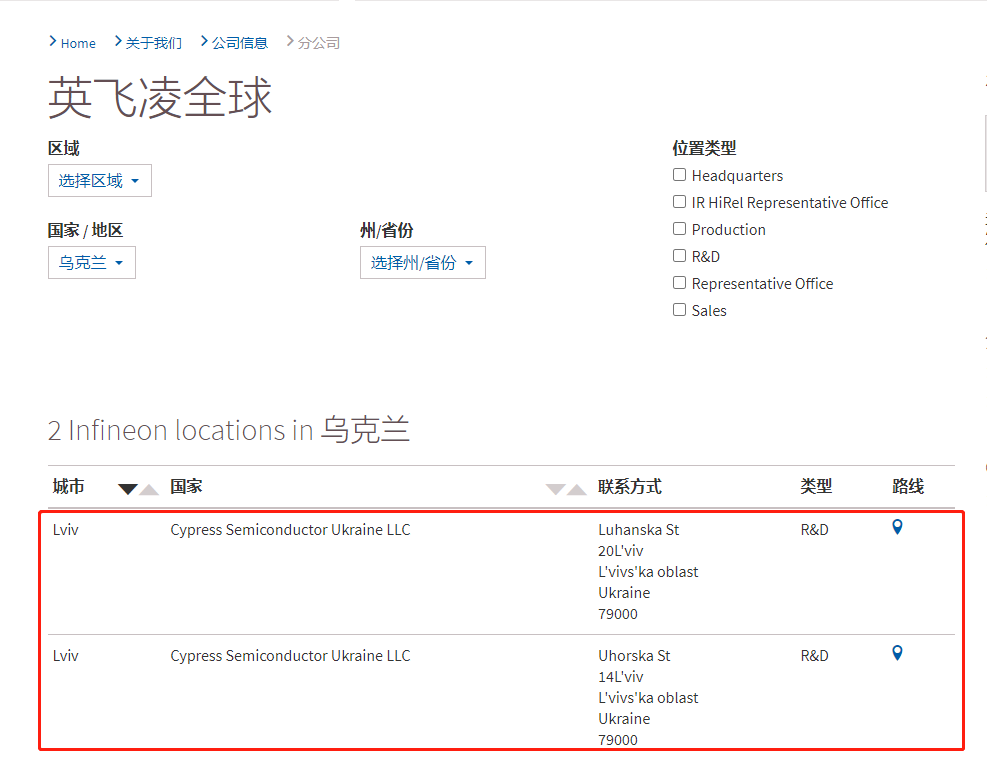Select Representative Office checkbox
The width and height of the screenshot is (987, 759).
(x=679, y=283)
